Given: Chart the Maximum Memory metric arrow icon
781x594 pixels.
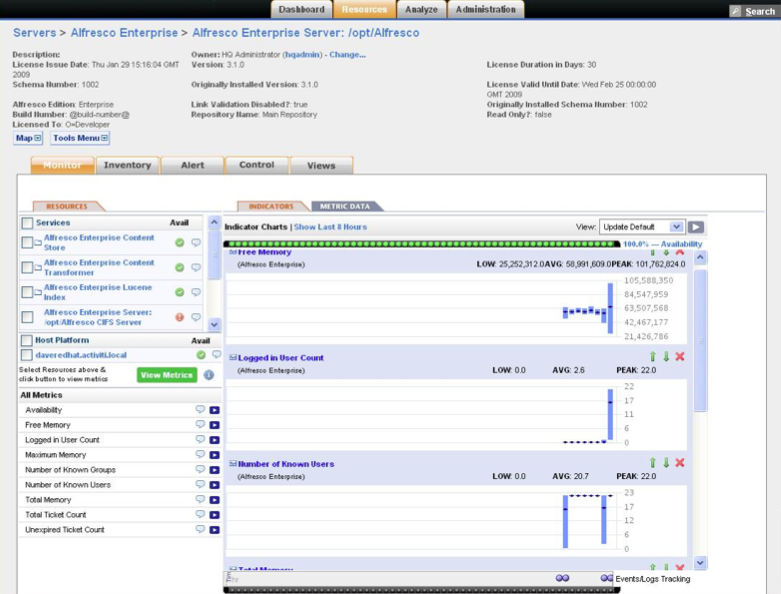Looking at the screenshot, I should point(215,455).
